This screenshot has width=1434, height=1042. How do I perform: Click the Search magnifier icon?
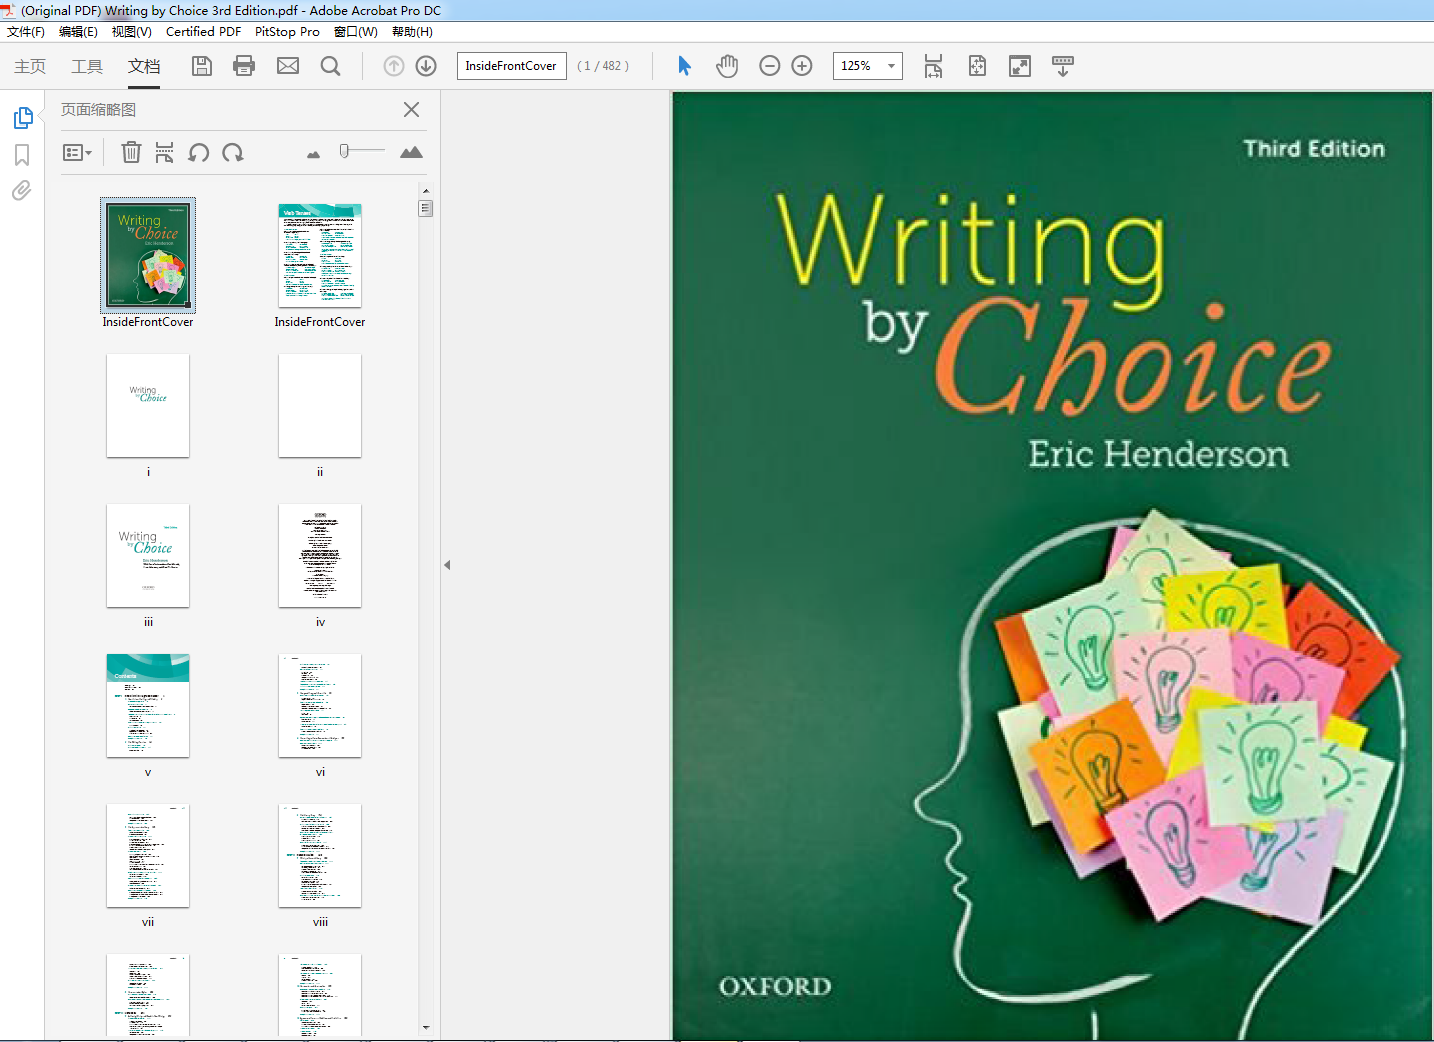coord(330,66)
